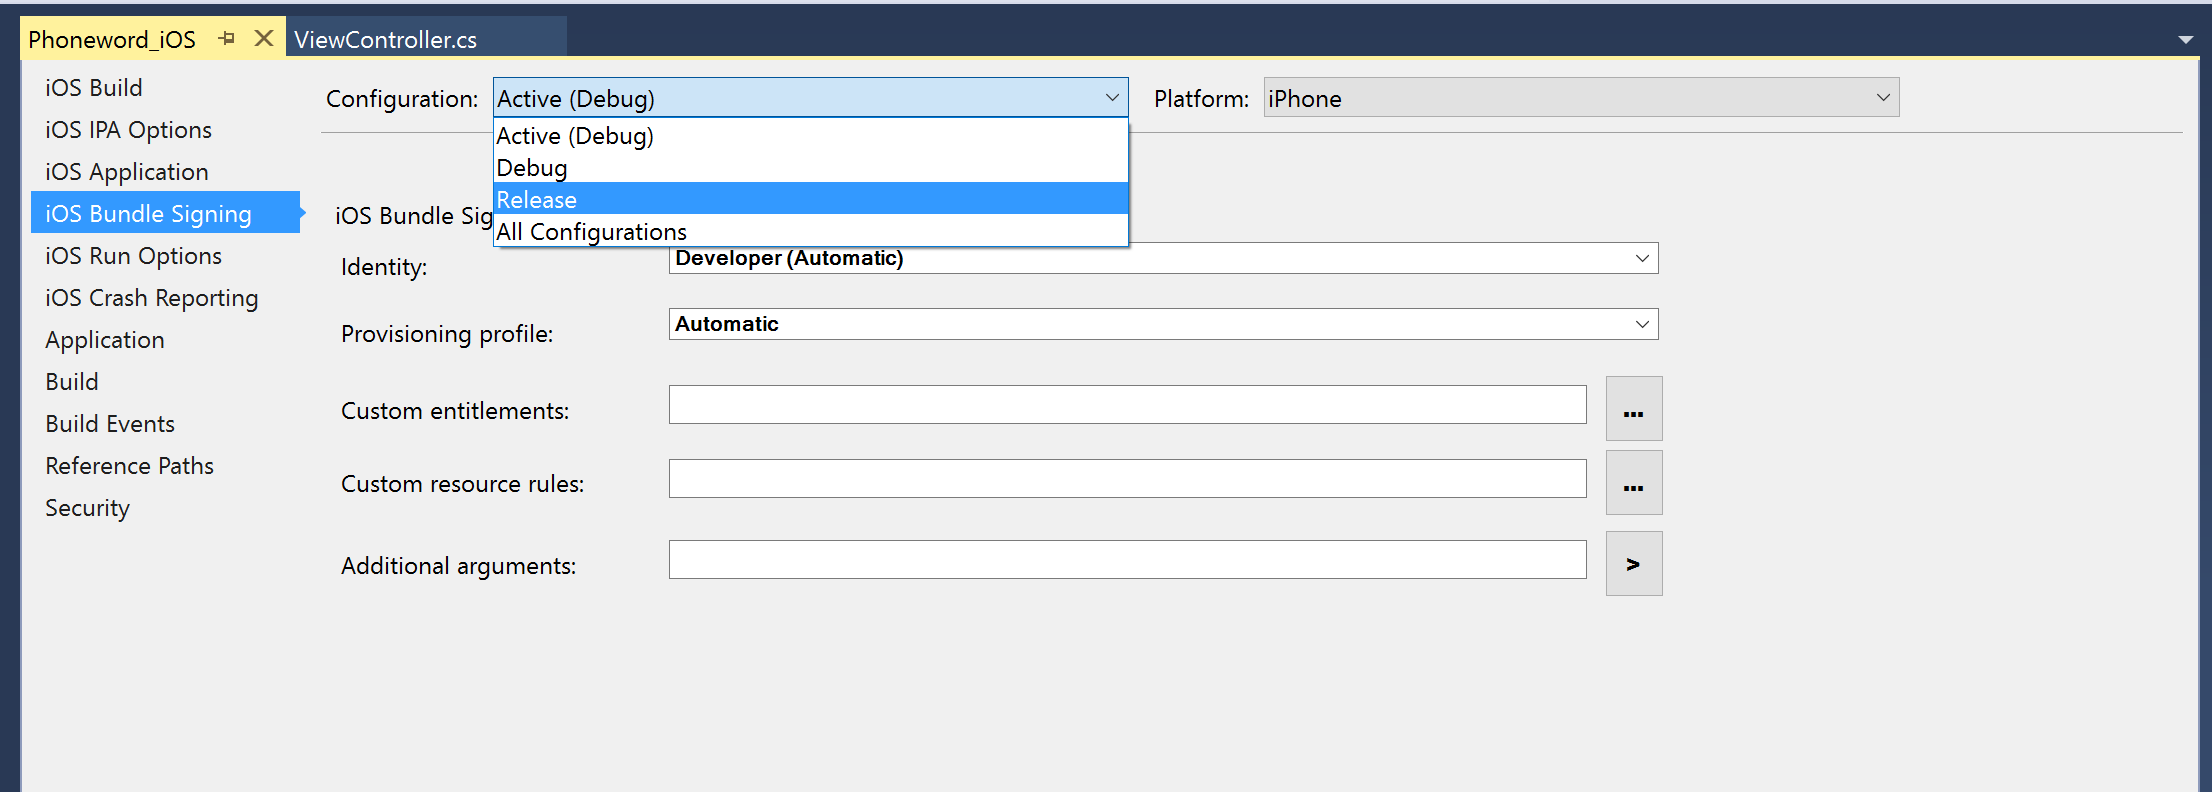Open the Custom resource rules file browser (...)
The width and height of the screenshot is (2212, 792).
[x=1634, y=483]
